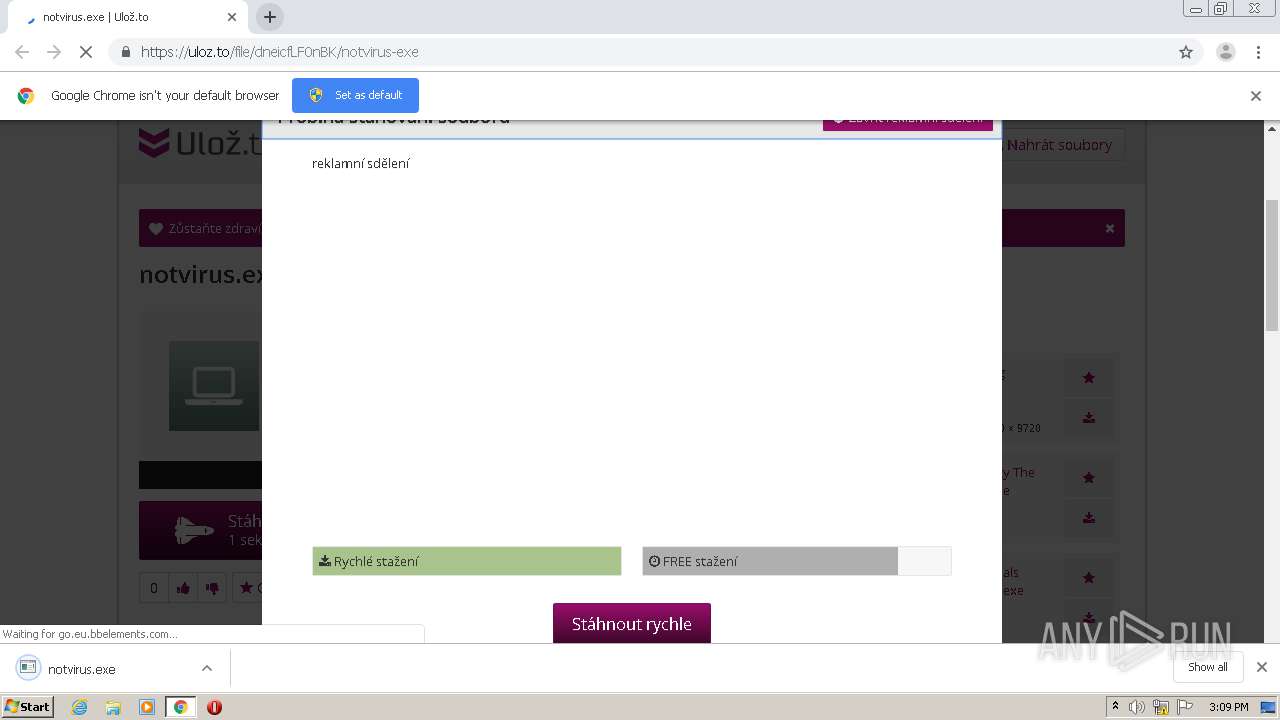Open Action Center flag icon

click(1184, 707)
